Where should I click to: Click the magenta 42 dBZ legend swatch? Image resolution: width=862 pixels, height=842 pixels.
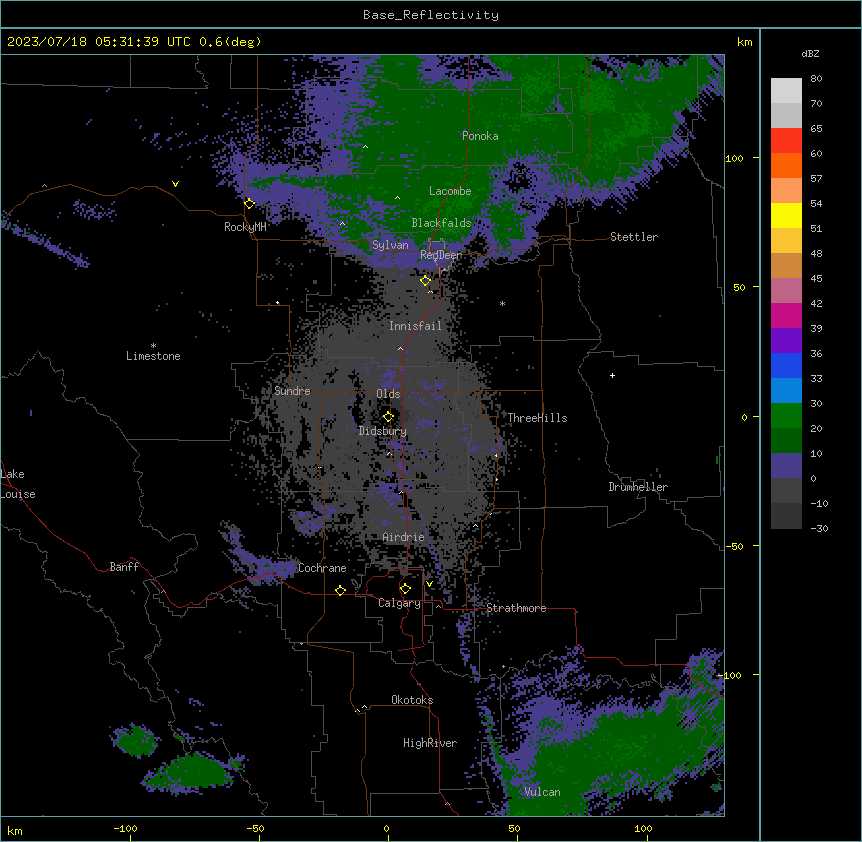point(786,315)
